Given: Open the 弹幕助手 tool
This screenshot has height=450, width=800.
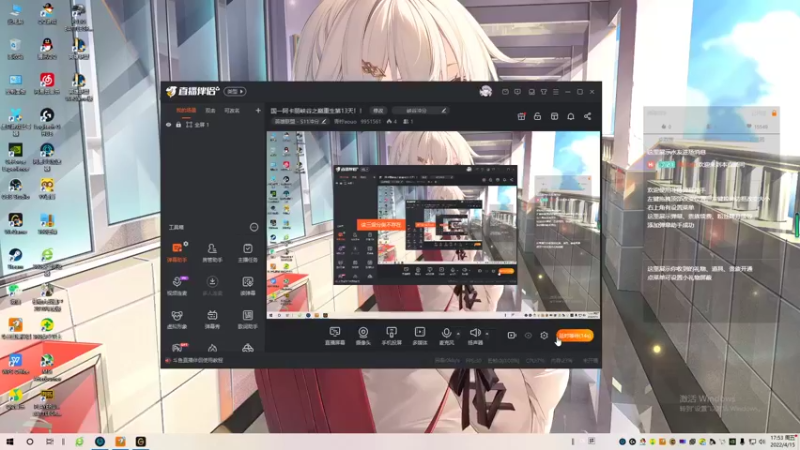Looking at the screenshot, I should point(177,252).
